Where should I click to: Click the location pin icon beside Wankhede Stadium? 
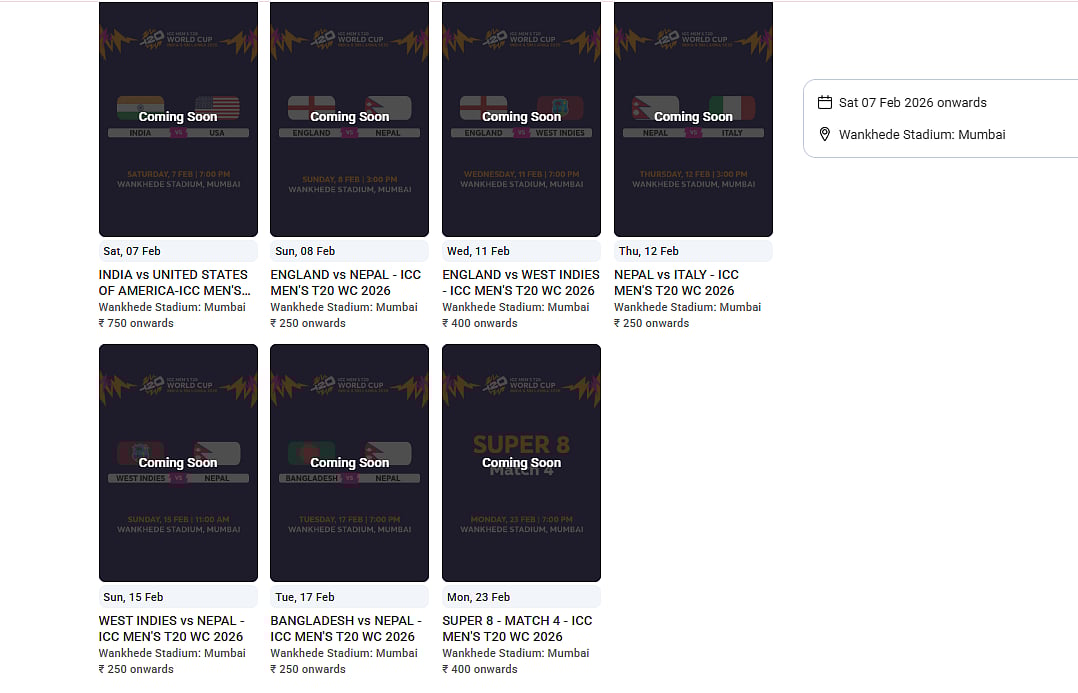pyautogui.click(x=825, y=134)
